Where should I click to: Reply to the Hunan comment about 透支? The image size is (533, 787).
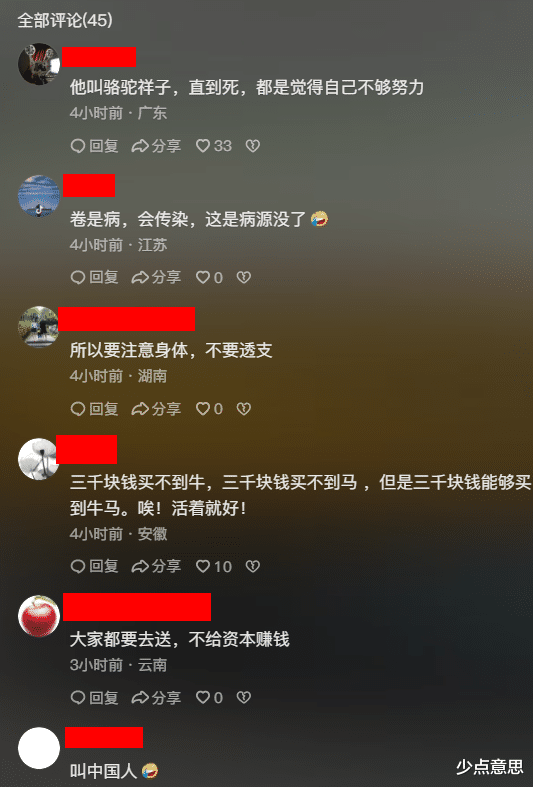coord(94,409)
